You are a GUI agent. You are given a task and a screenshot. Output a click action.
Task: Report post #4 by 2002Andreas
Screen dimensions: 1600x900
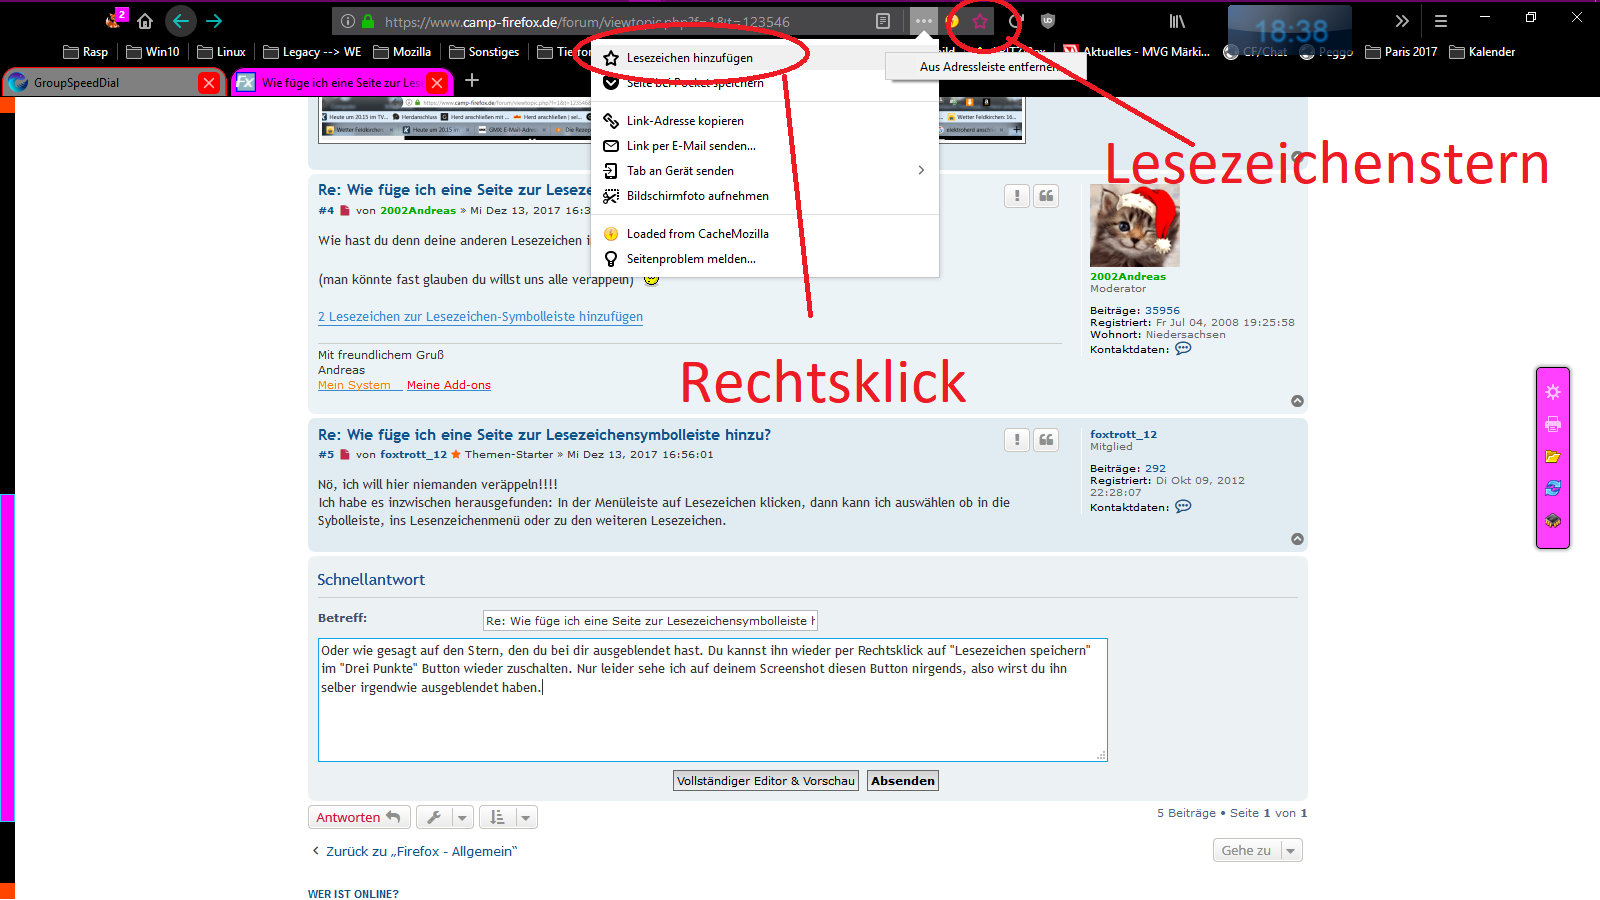[x=1017, y=196]
